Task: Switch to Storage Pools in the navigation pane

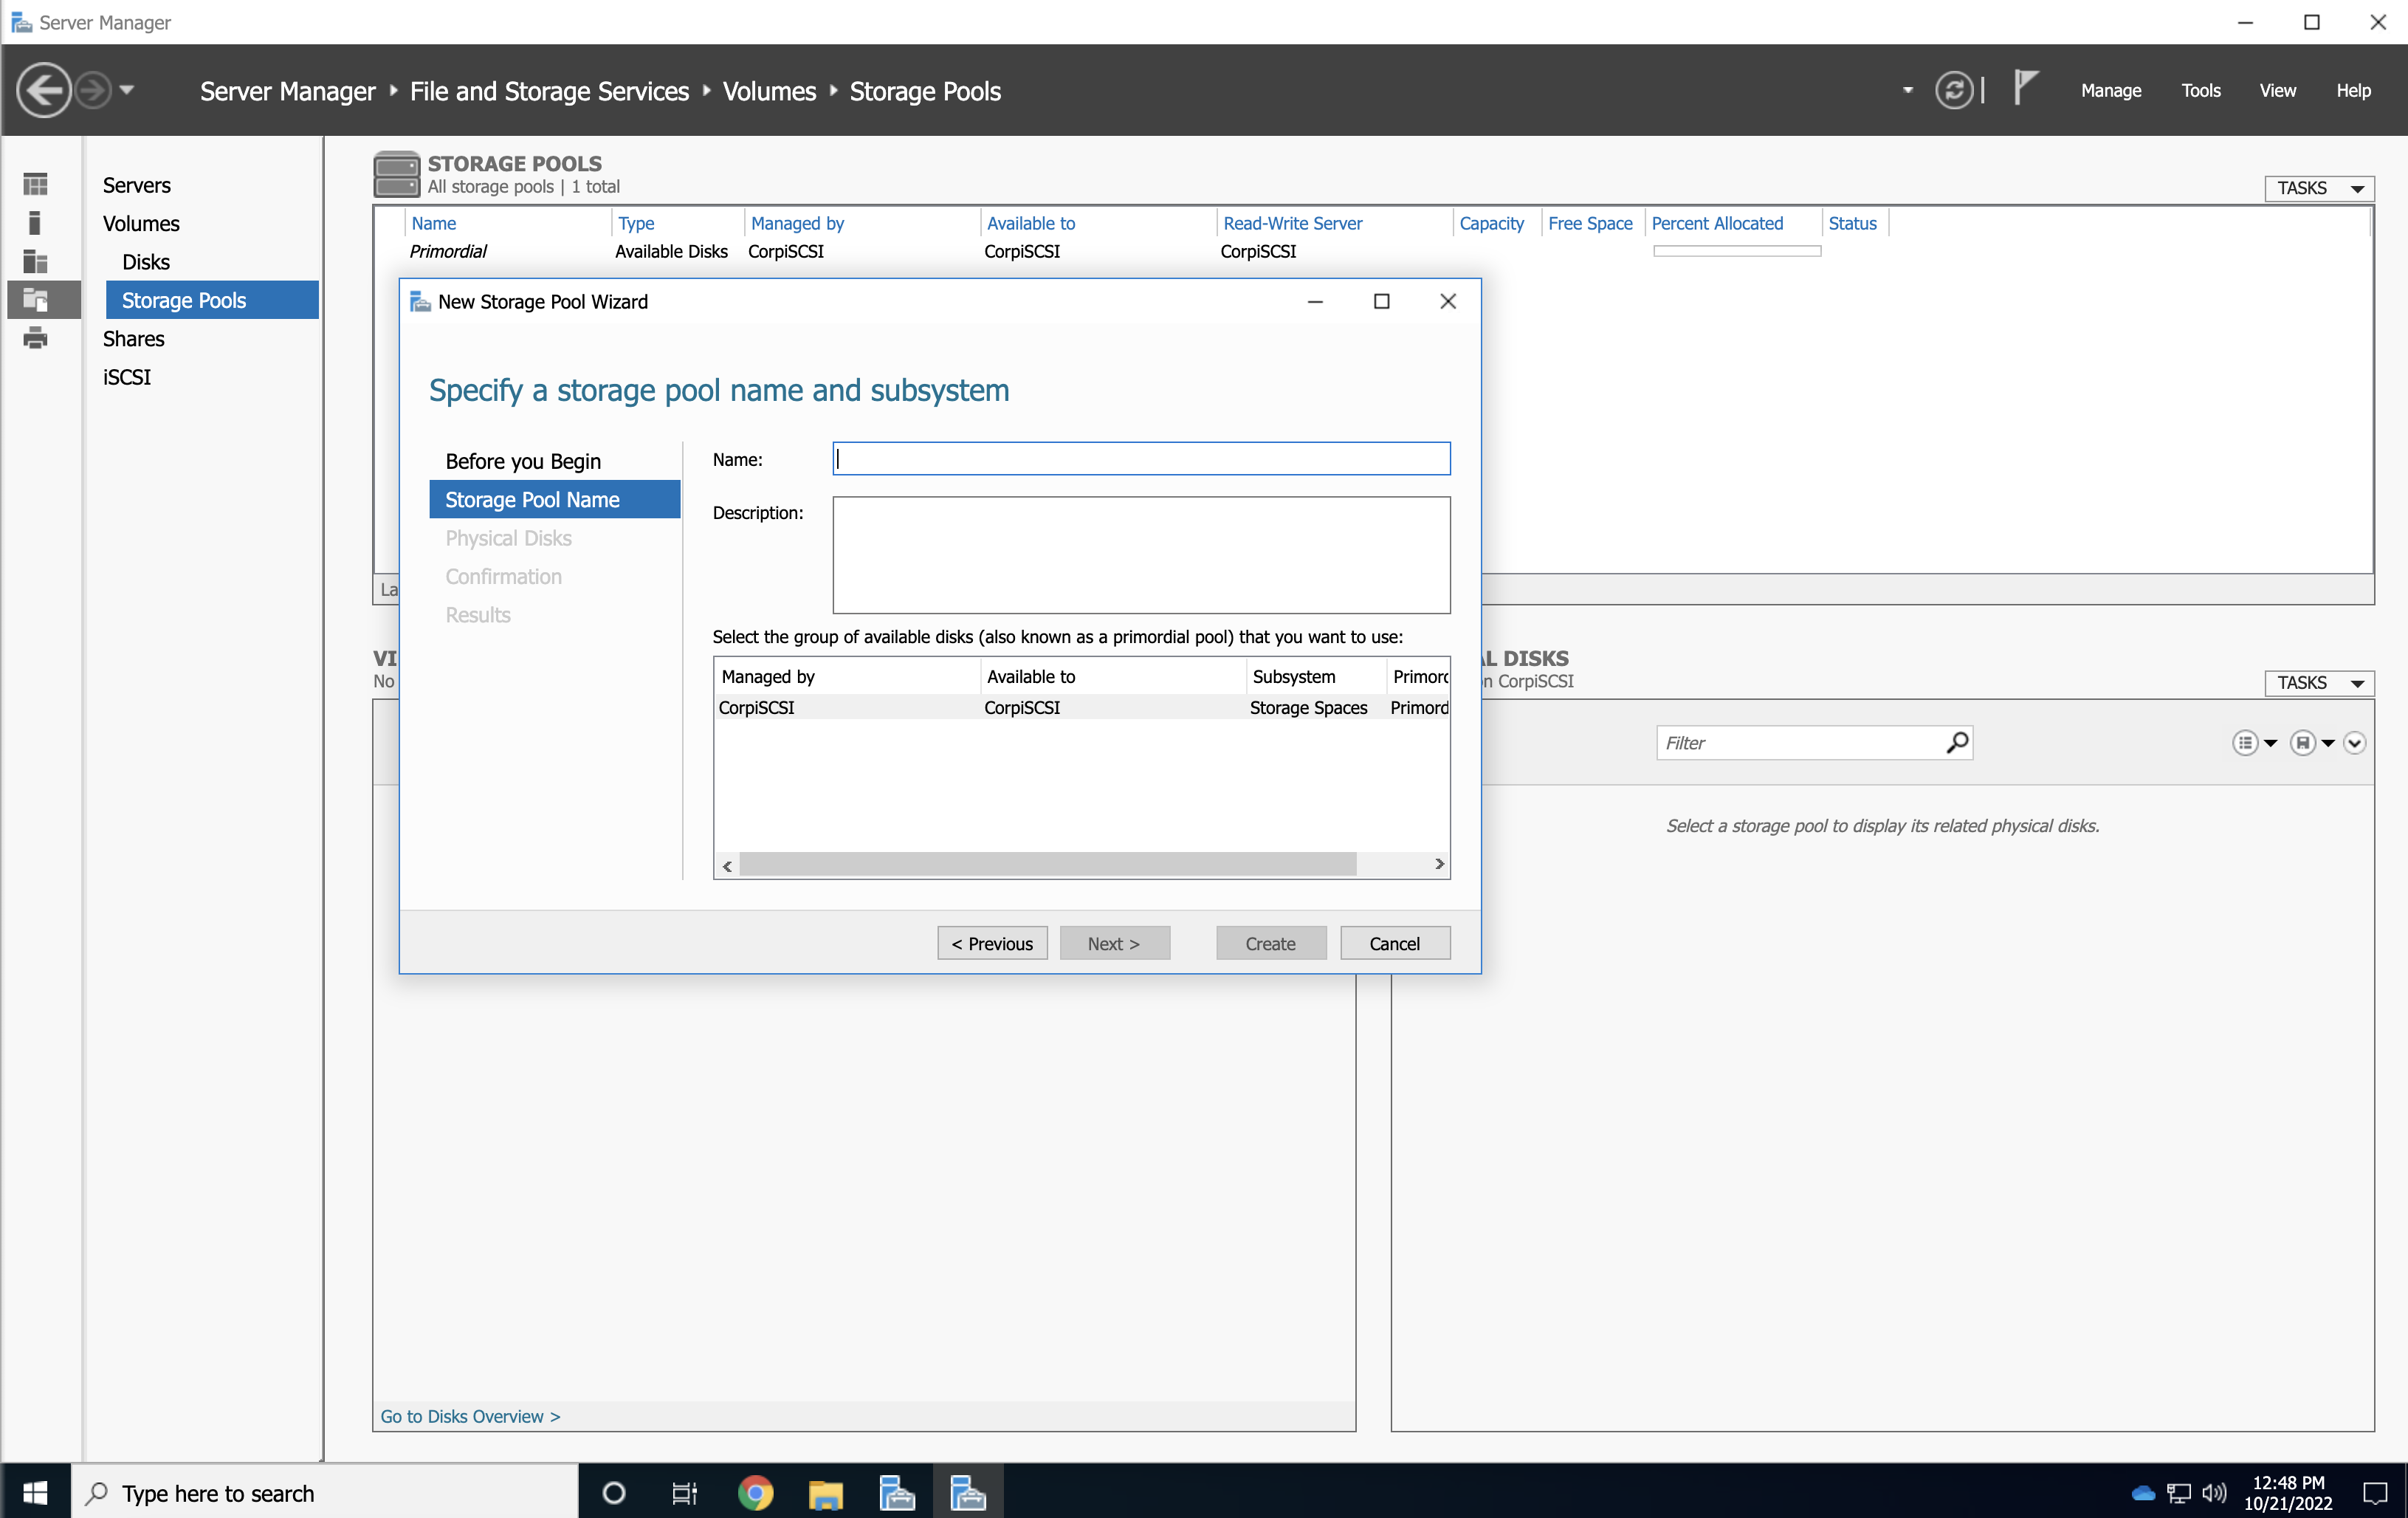Action: (x=183, y=299)
